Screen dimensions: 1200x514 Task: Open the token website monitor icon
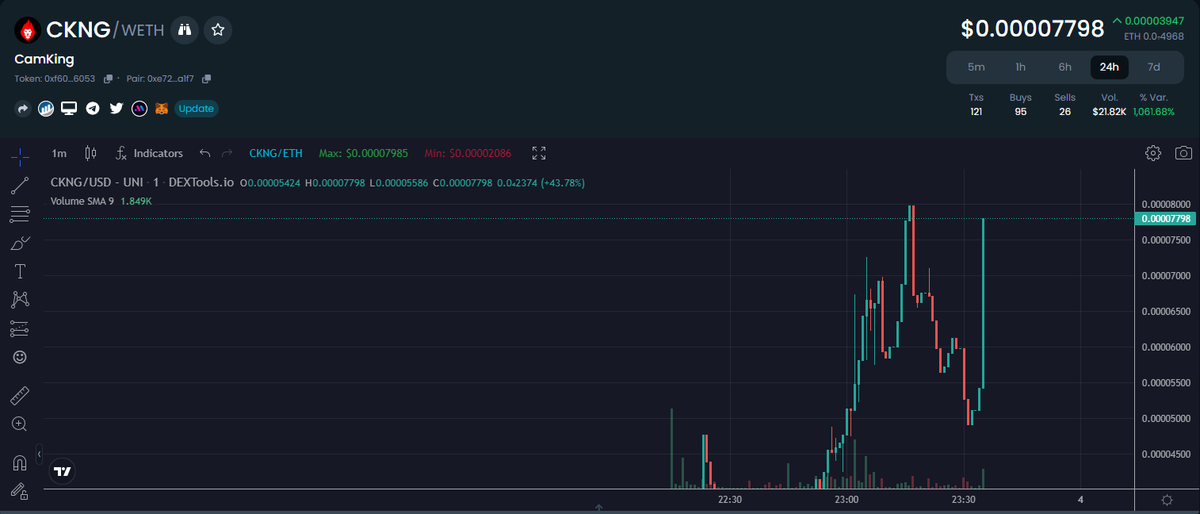coord(69,108)
